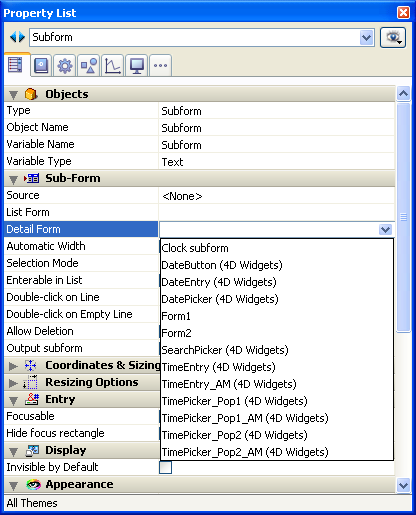The width and height of the screenshot is (416, 515).
Task: Open the Events theme tab icon
Action: (x=41, y=66)
